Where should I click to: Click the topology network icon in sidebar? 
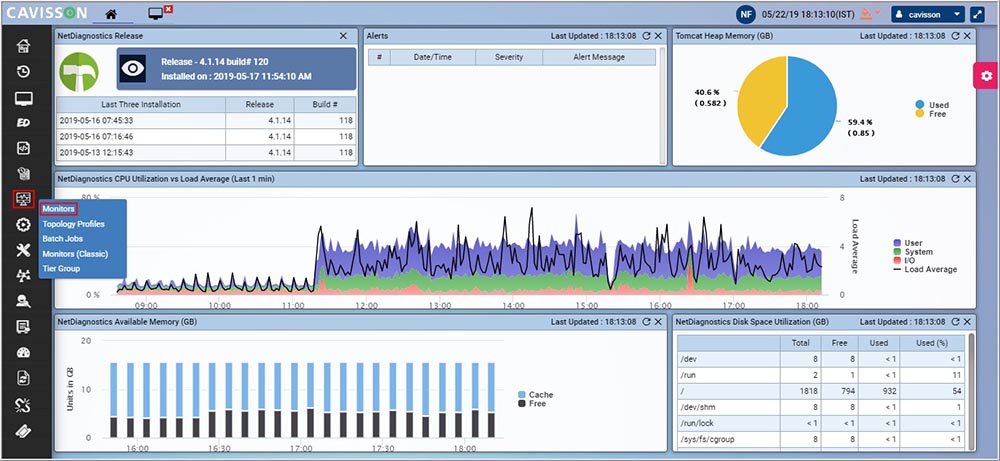[x=24, y=276]
